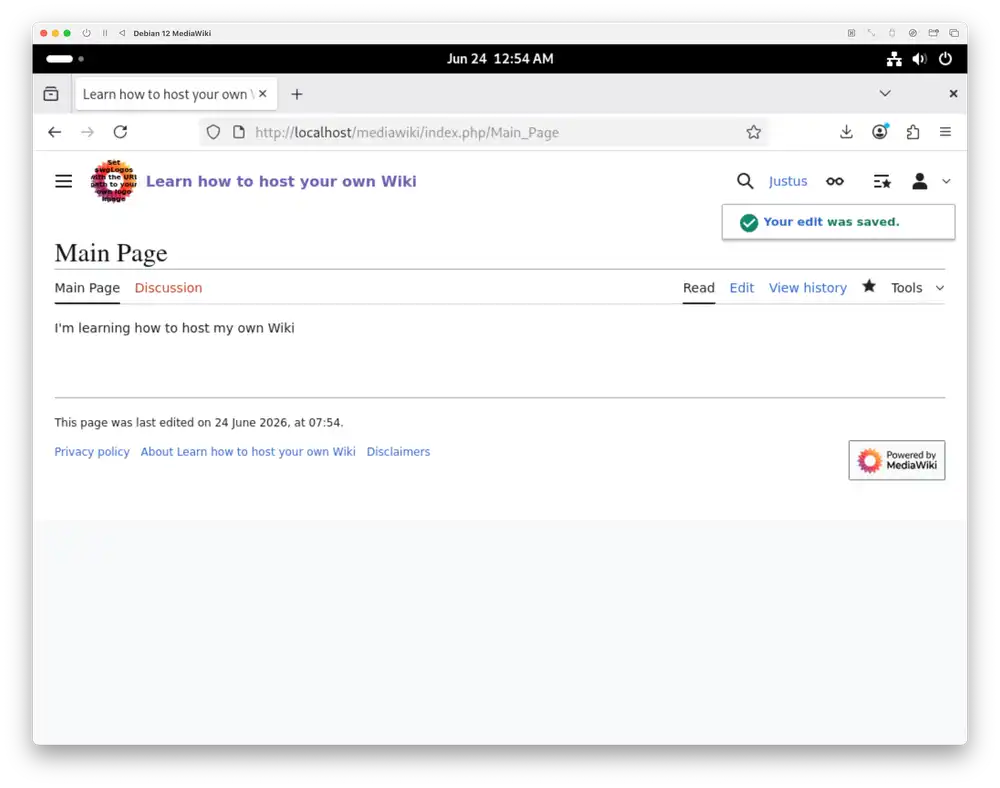The image size is (1000, 788).
Task: Open 'About Learn how to host your own Wiki'
Action: click(x=248, y=451)
